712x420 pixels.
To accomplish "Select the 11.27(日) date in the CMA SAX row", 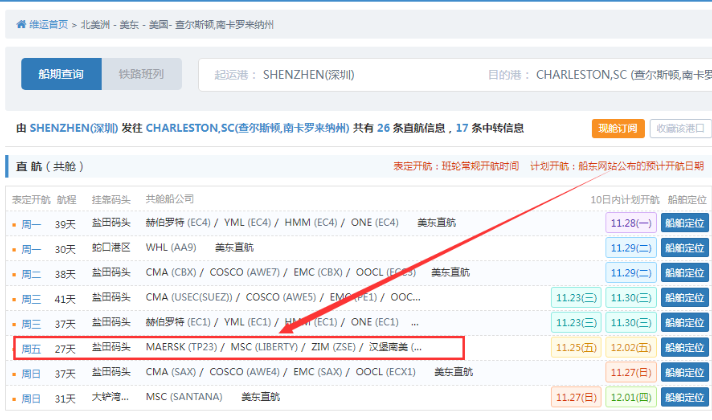I will tap(631, 373).
